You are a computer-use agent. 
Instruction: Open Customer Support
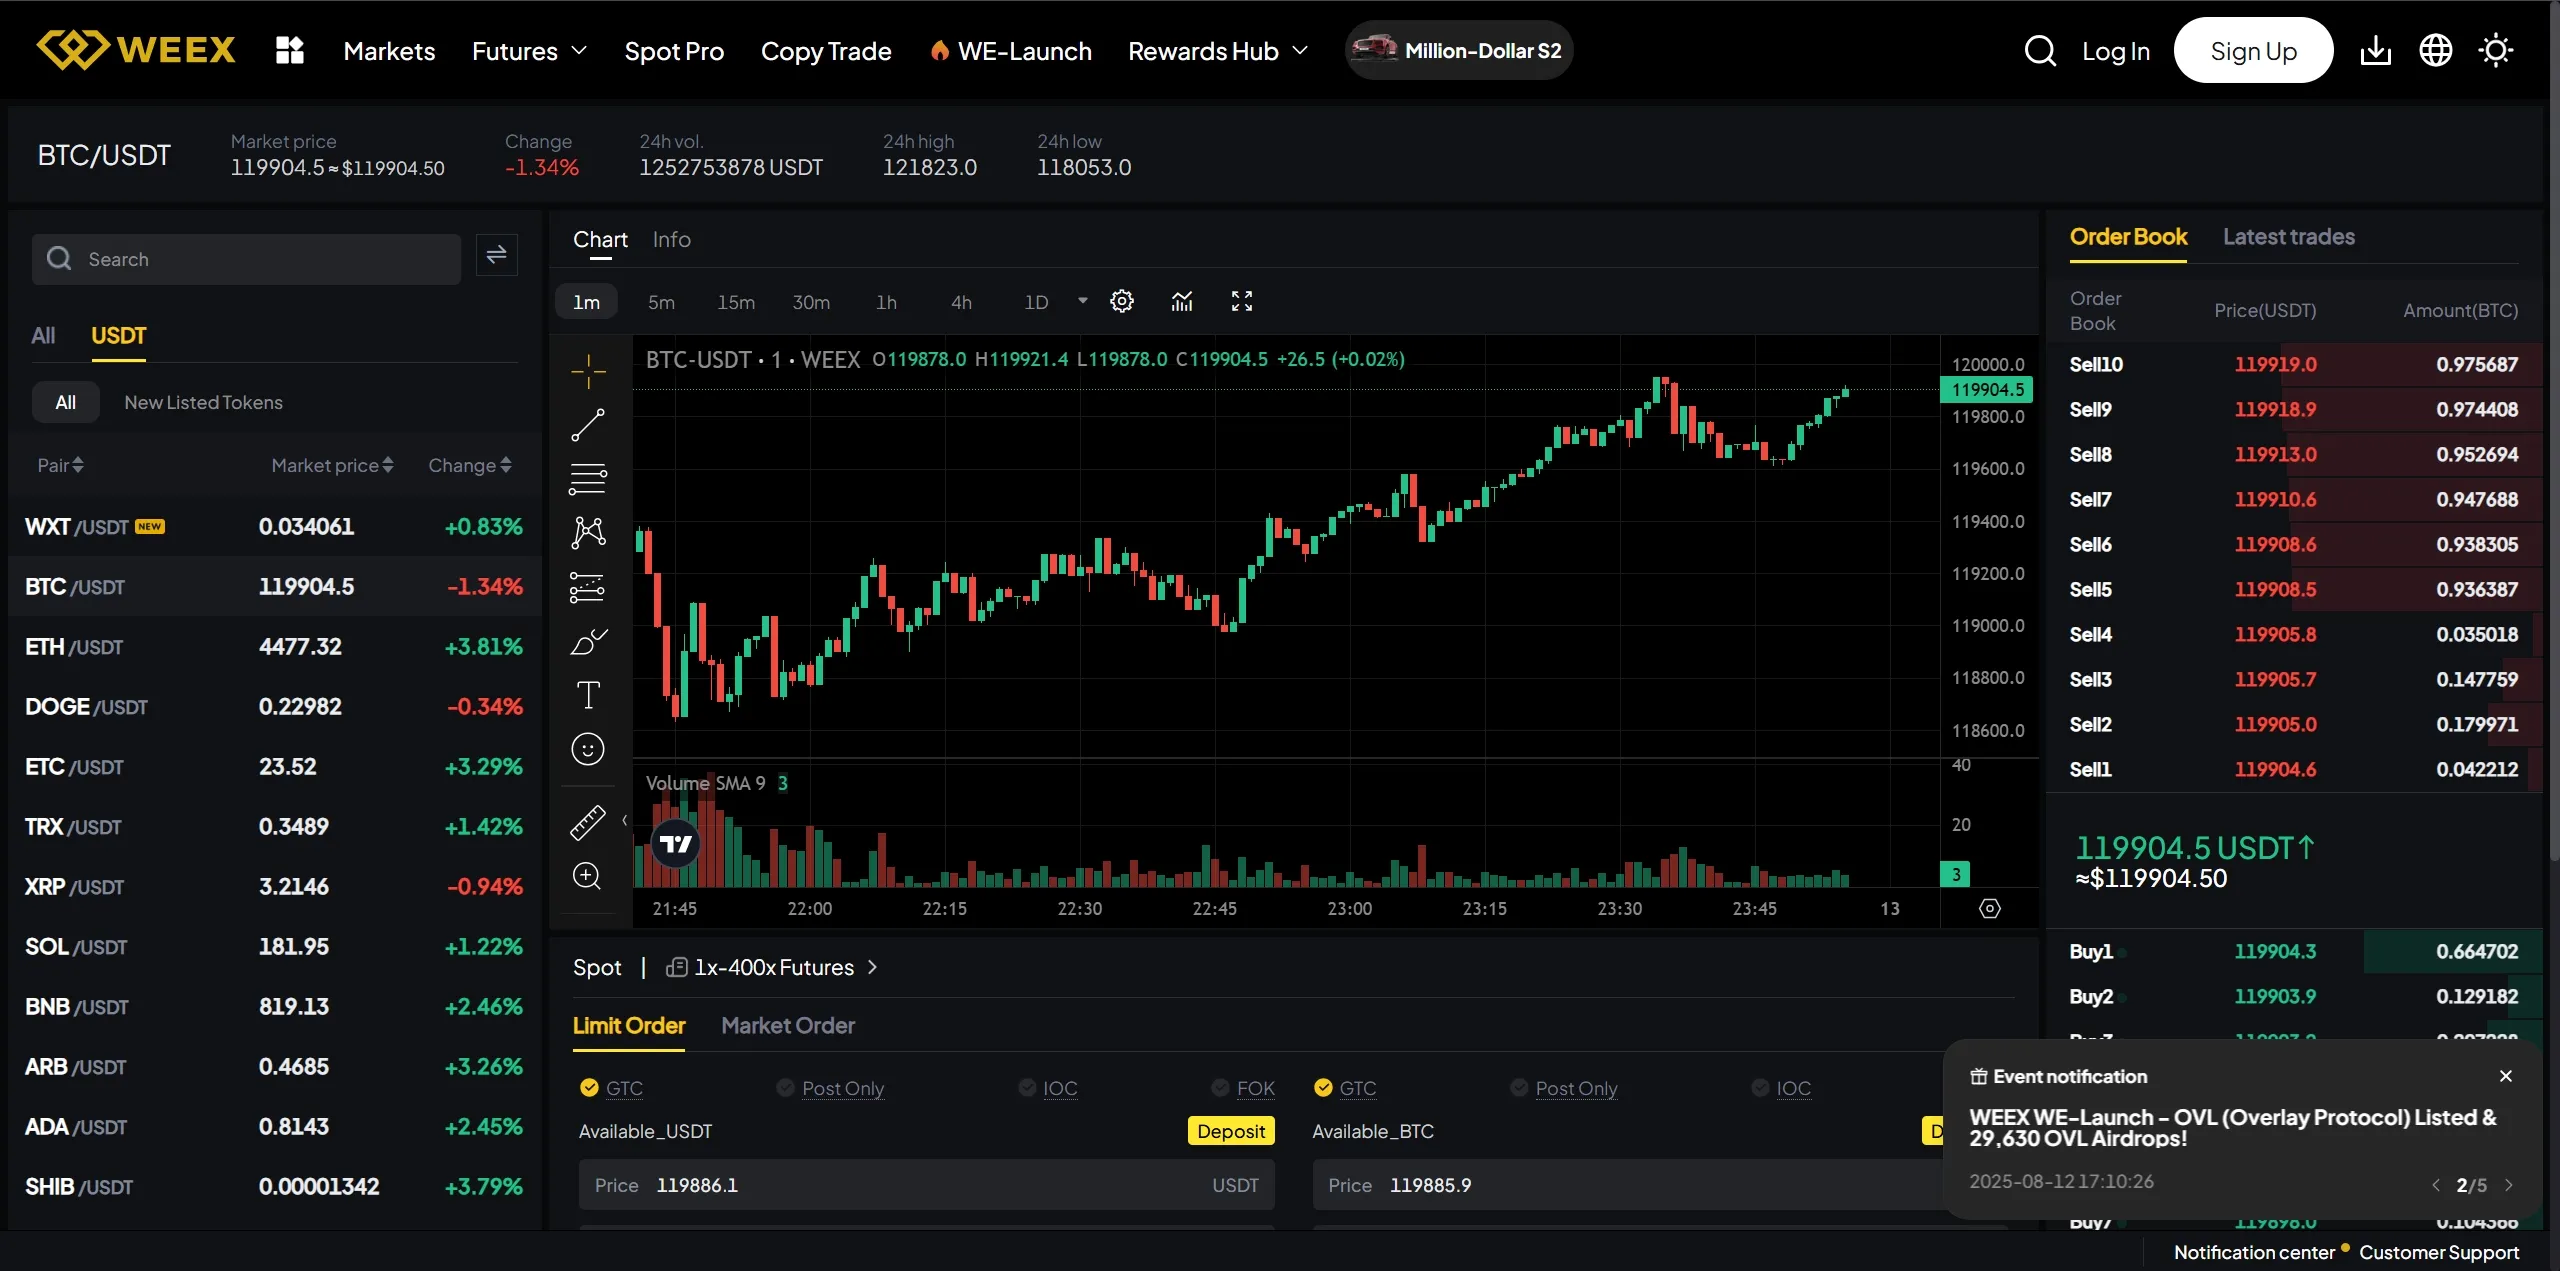pyautogui.click(x=2439, y=1252)
